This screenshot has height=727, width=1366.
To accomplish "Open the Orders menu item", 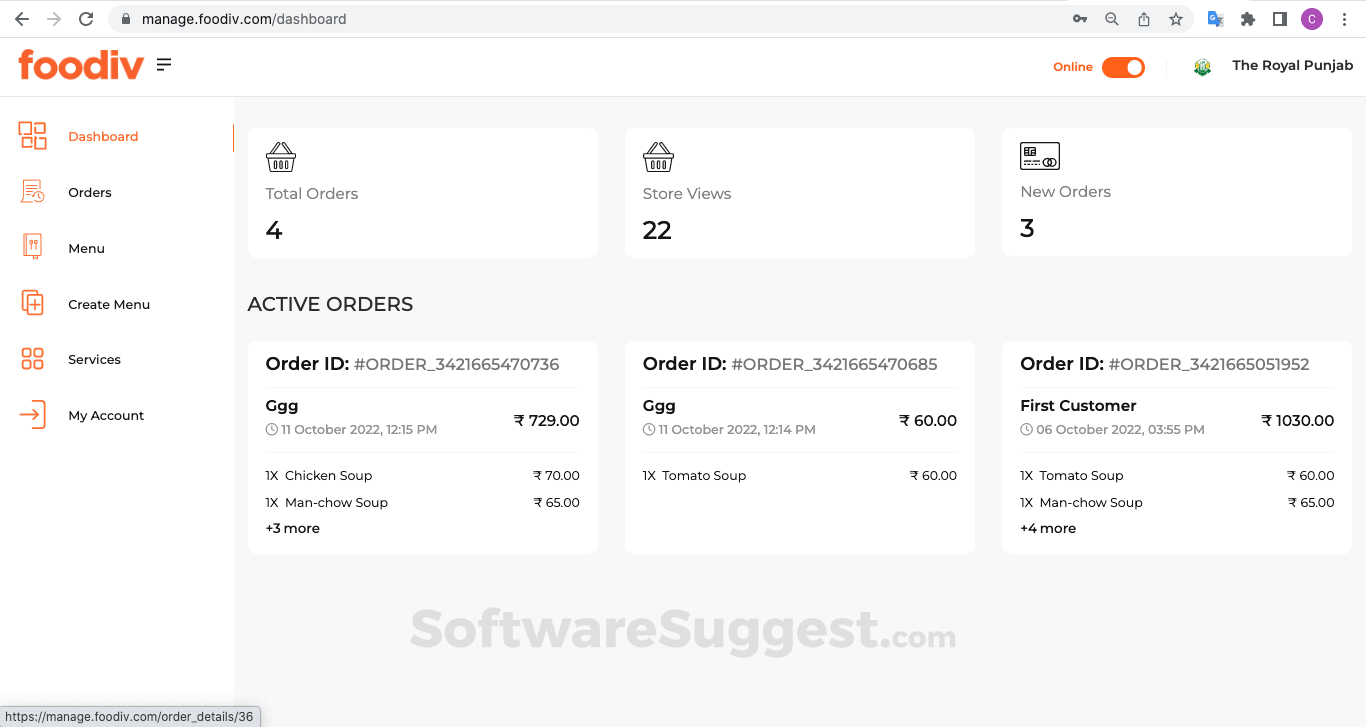I will click(x=90, y=192).
